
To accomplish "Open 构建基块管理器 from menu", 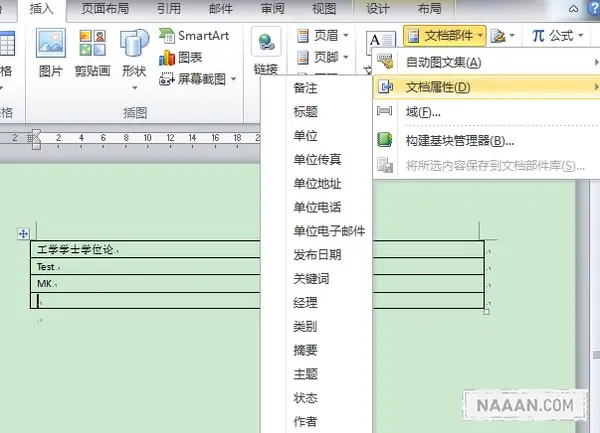I will click(x=459, y=140).
